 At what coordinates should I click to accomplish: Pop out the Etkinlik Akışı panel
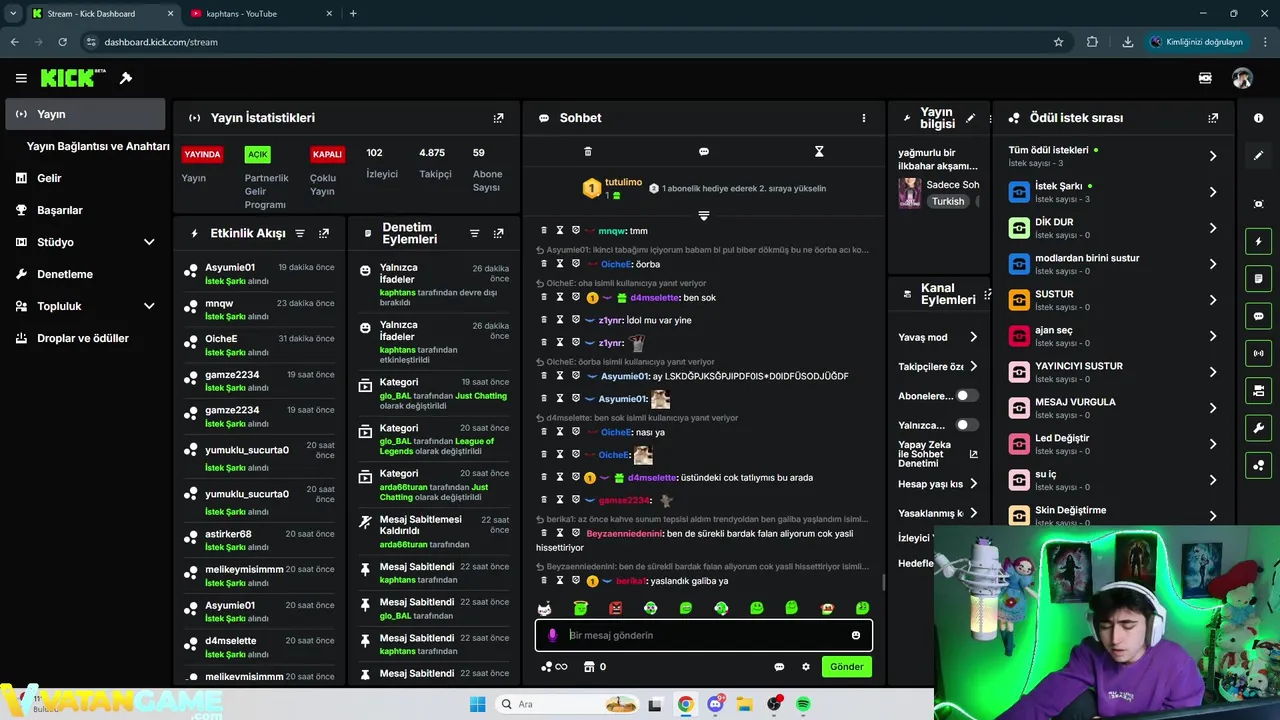tap(324, 233)
